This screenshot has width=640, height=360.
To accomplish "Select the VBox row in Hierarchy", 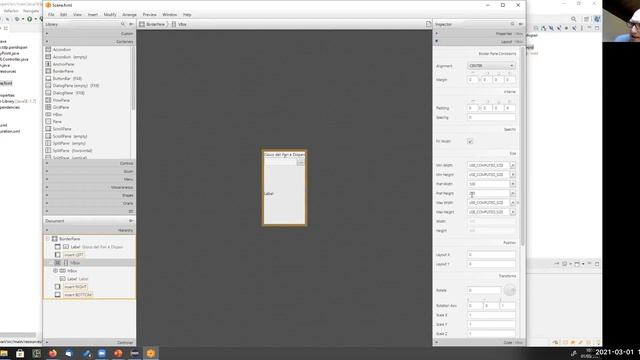I will pyautogui.click(x=89, y=263).
